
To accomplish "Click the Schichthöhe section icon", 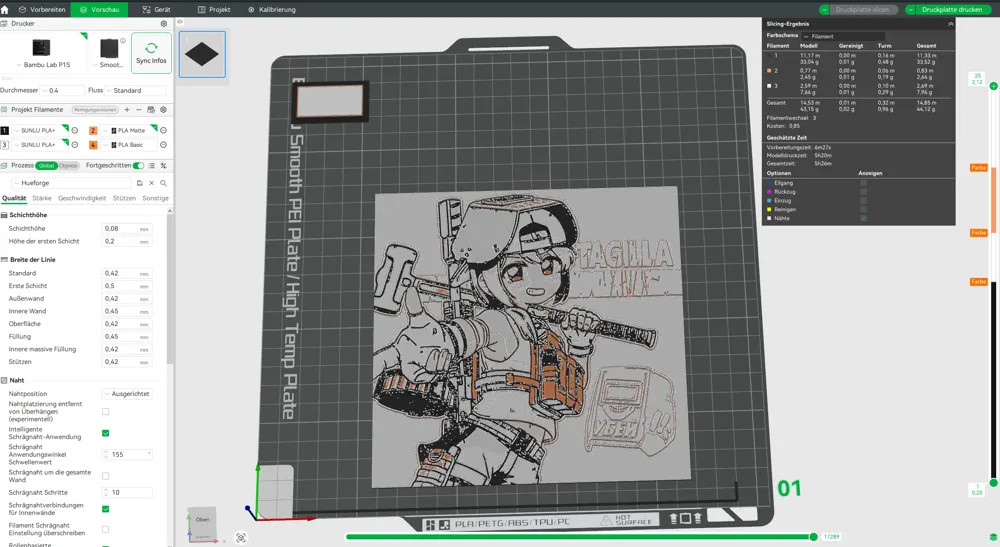I will coord(4,215).
